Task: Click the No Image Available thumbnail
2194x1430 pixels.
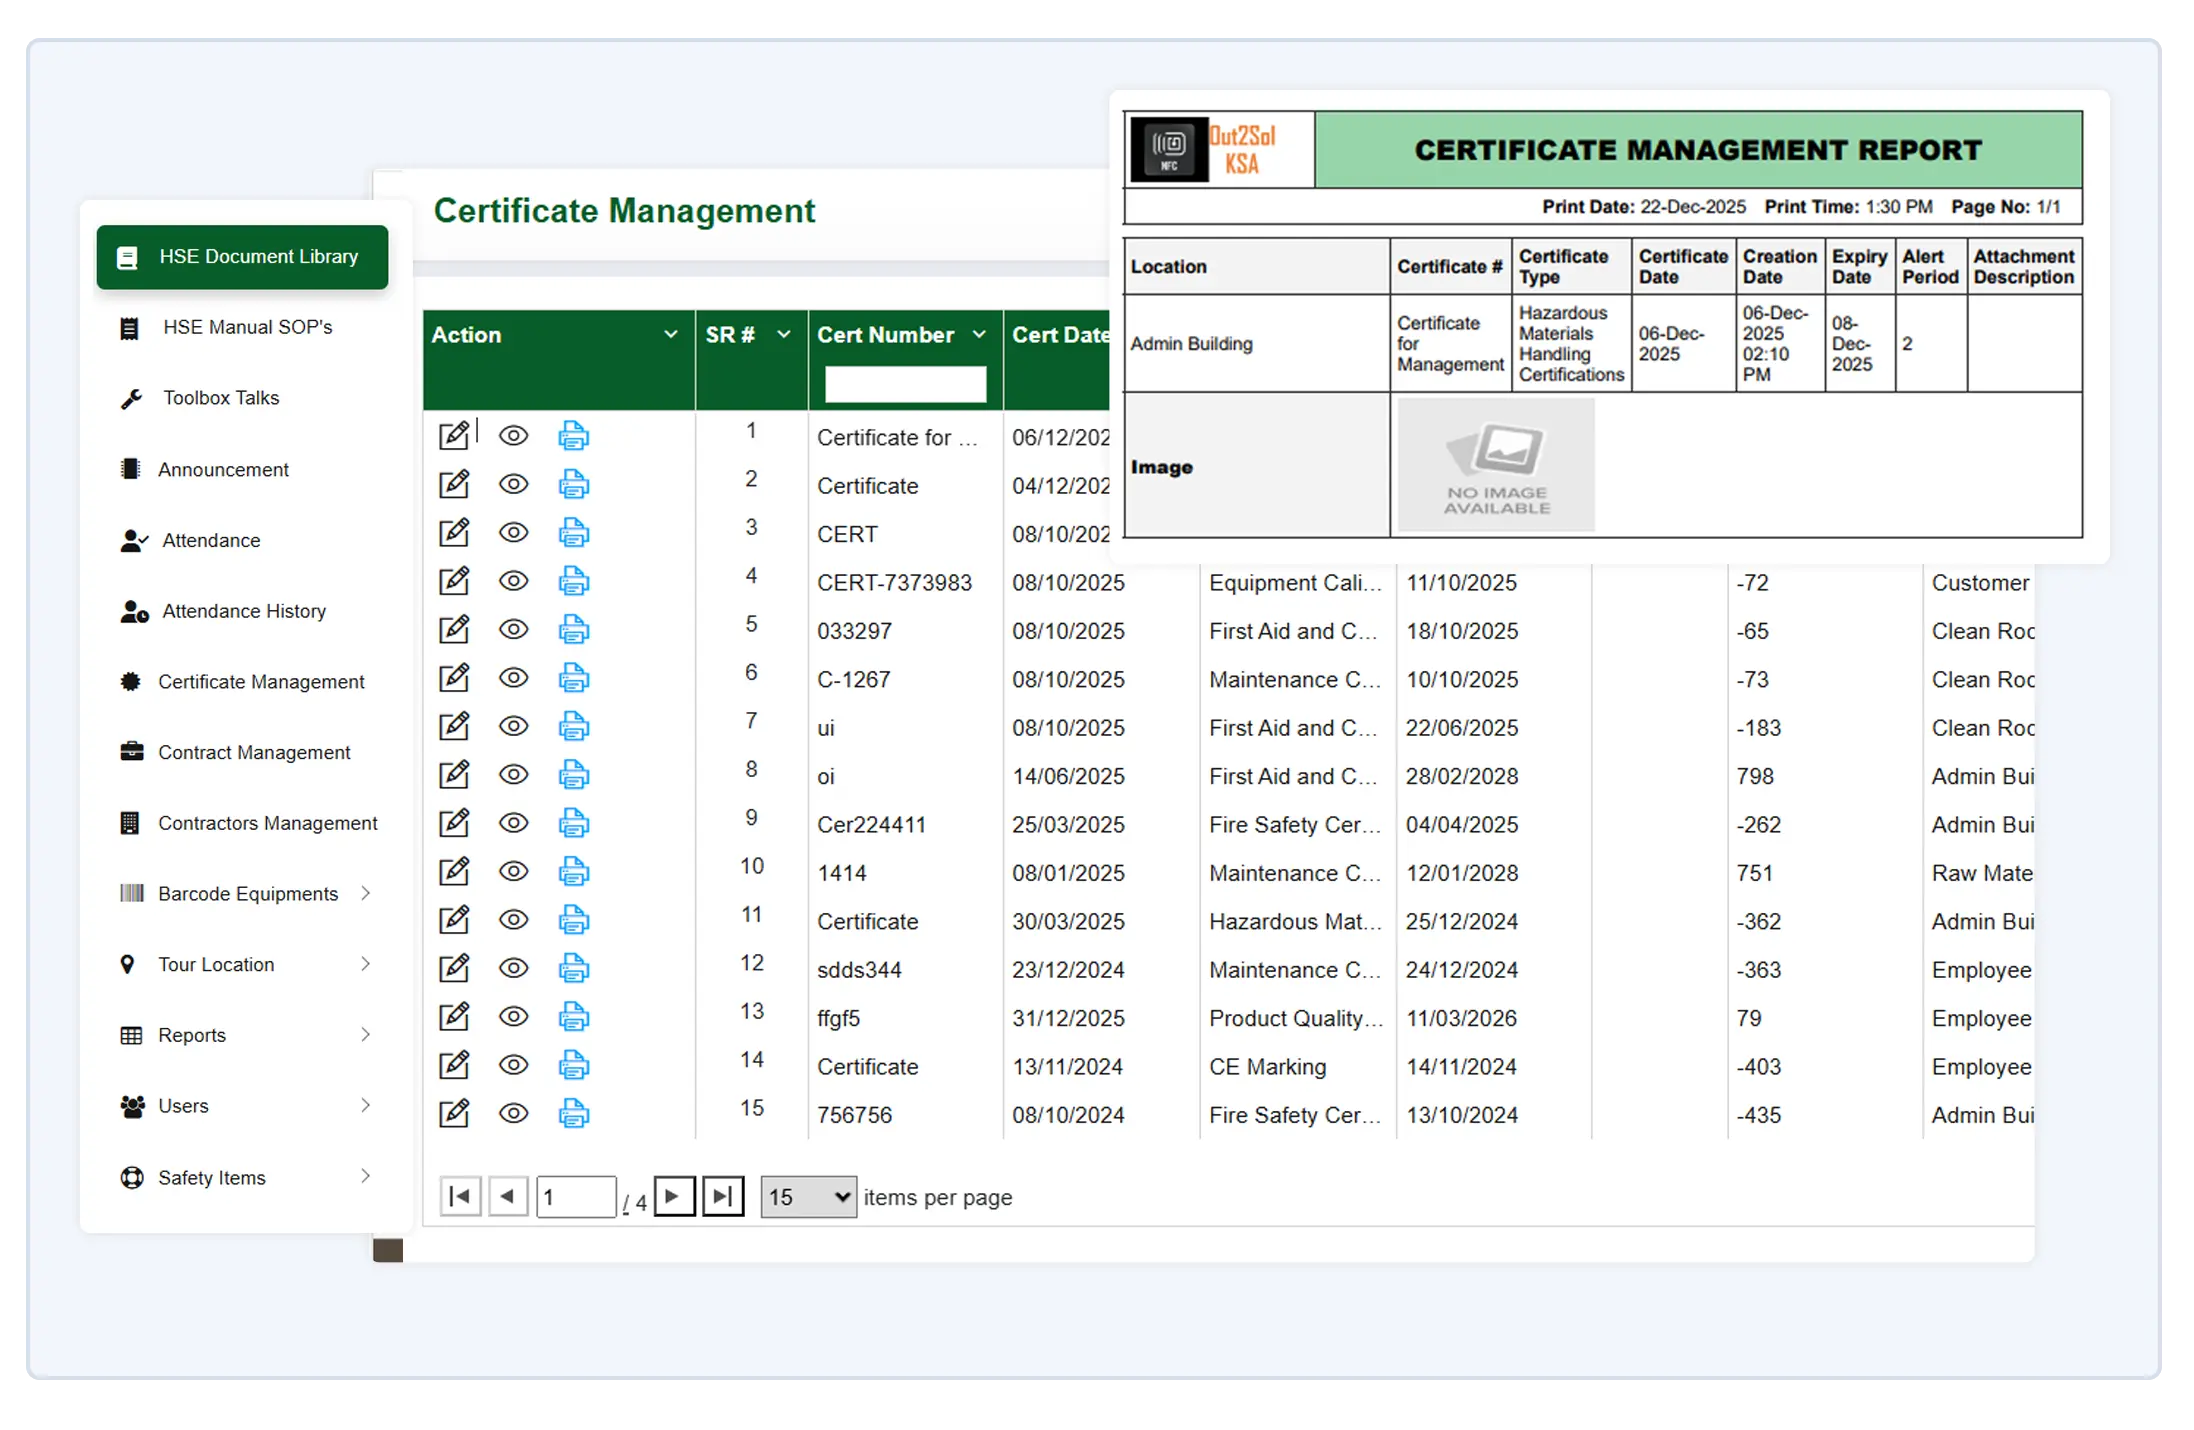Action: (x=1495, y=466)
